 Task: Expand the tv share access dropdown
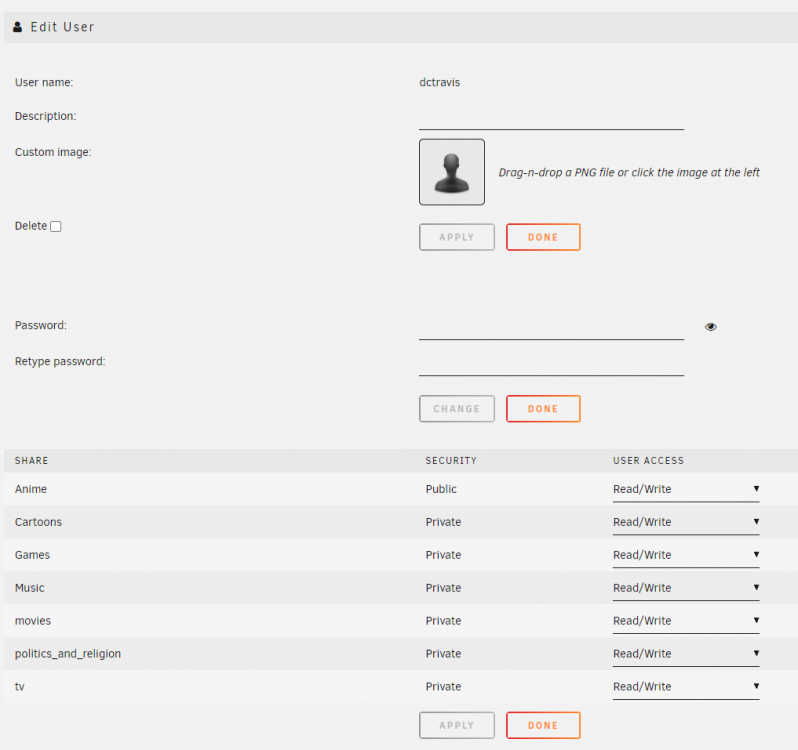686,686
